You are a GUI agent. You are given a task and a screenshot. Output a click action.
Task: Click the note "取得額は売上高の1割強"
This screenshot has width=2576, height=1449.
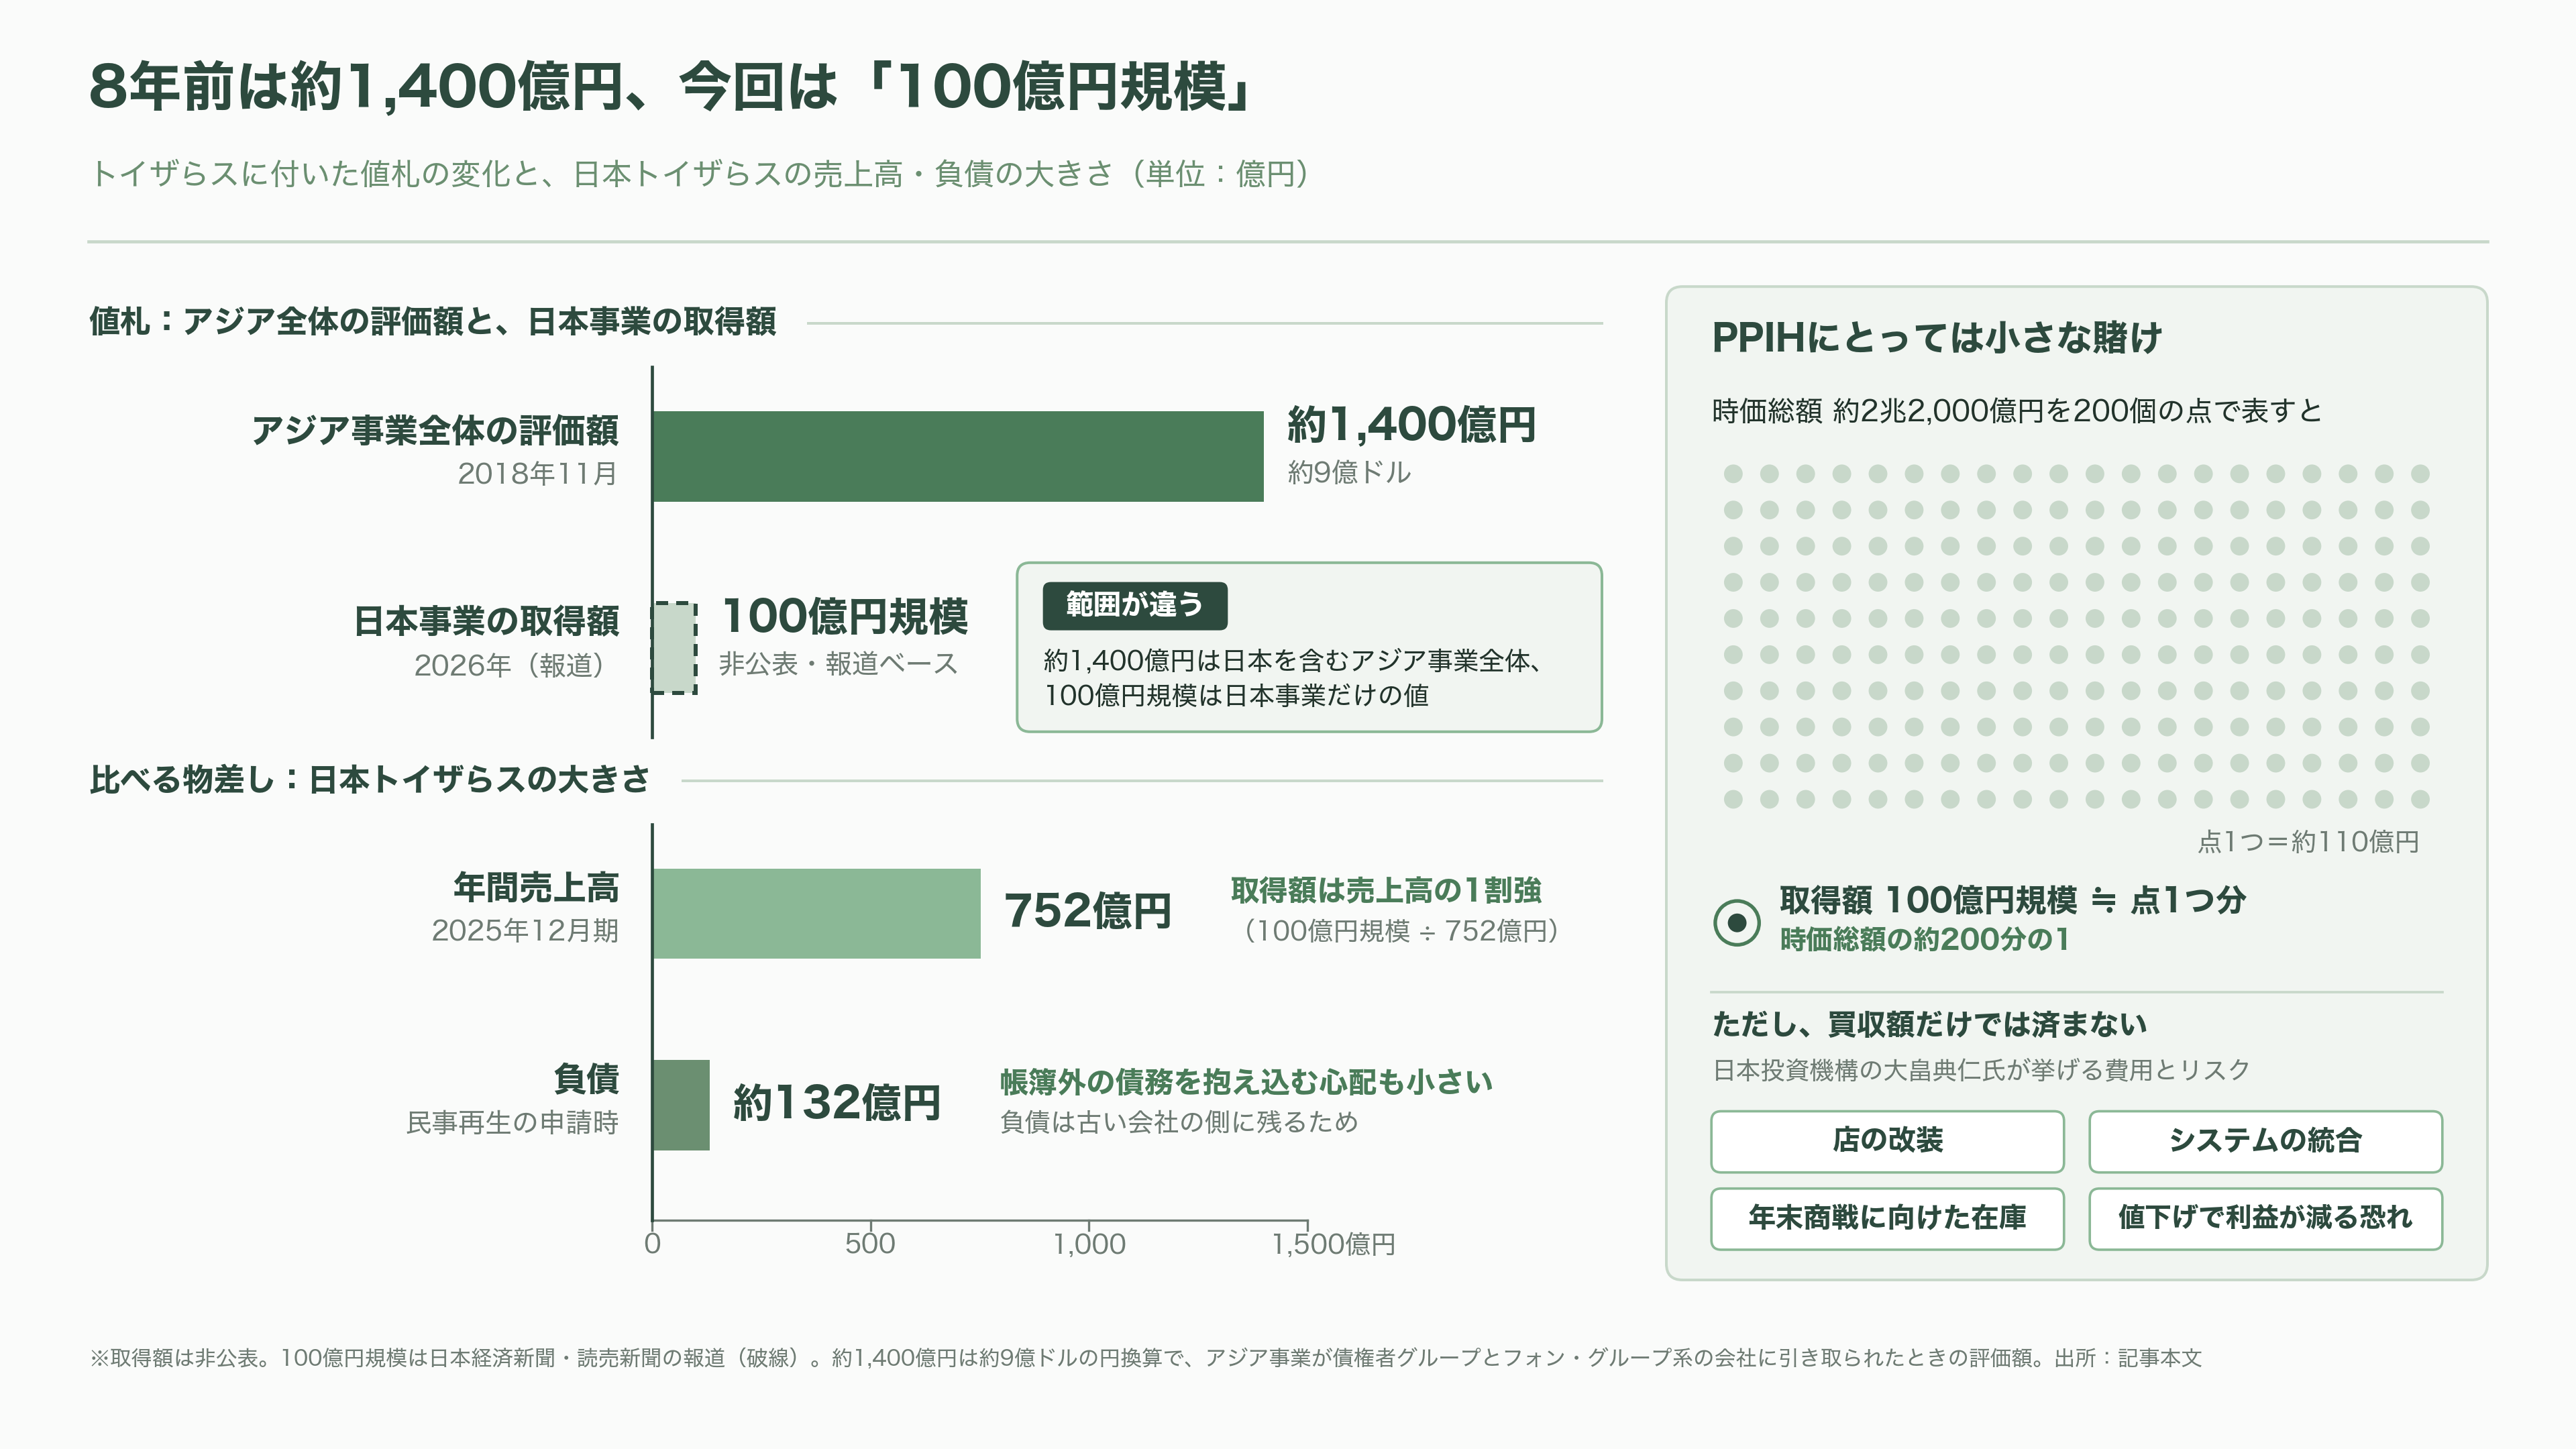tap(1386, 890)
